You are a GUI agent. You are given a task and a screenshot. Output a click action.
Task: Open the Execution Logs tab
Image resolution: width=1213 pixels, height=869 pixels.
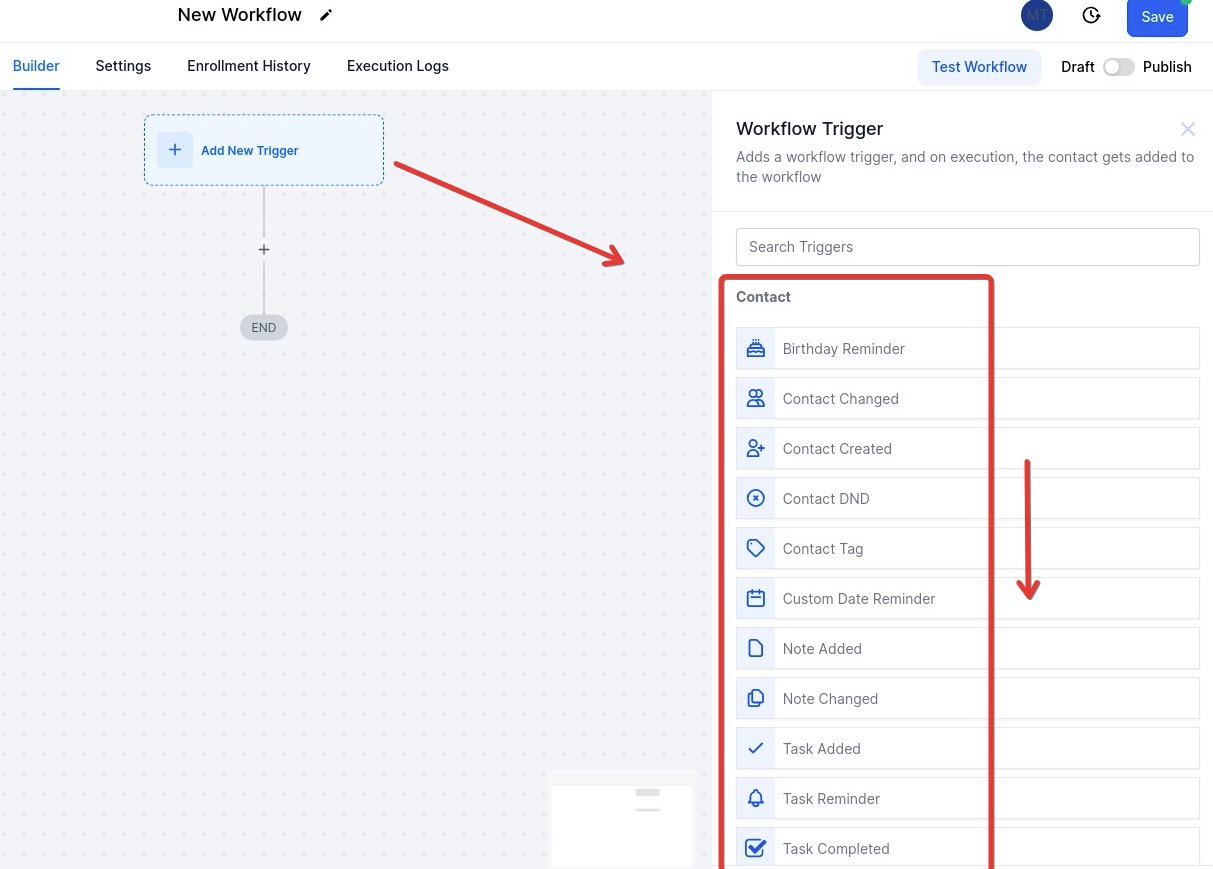coord(398,66)
